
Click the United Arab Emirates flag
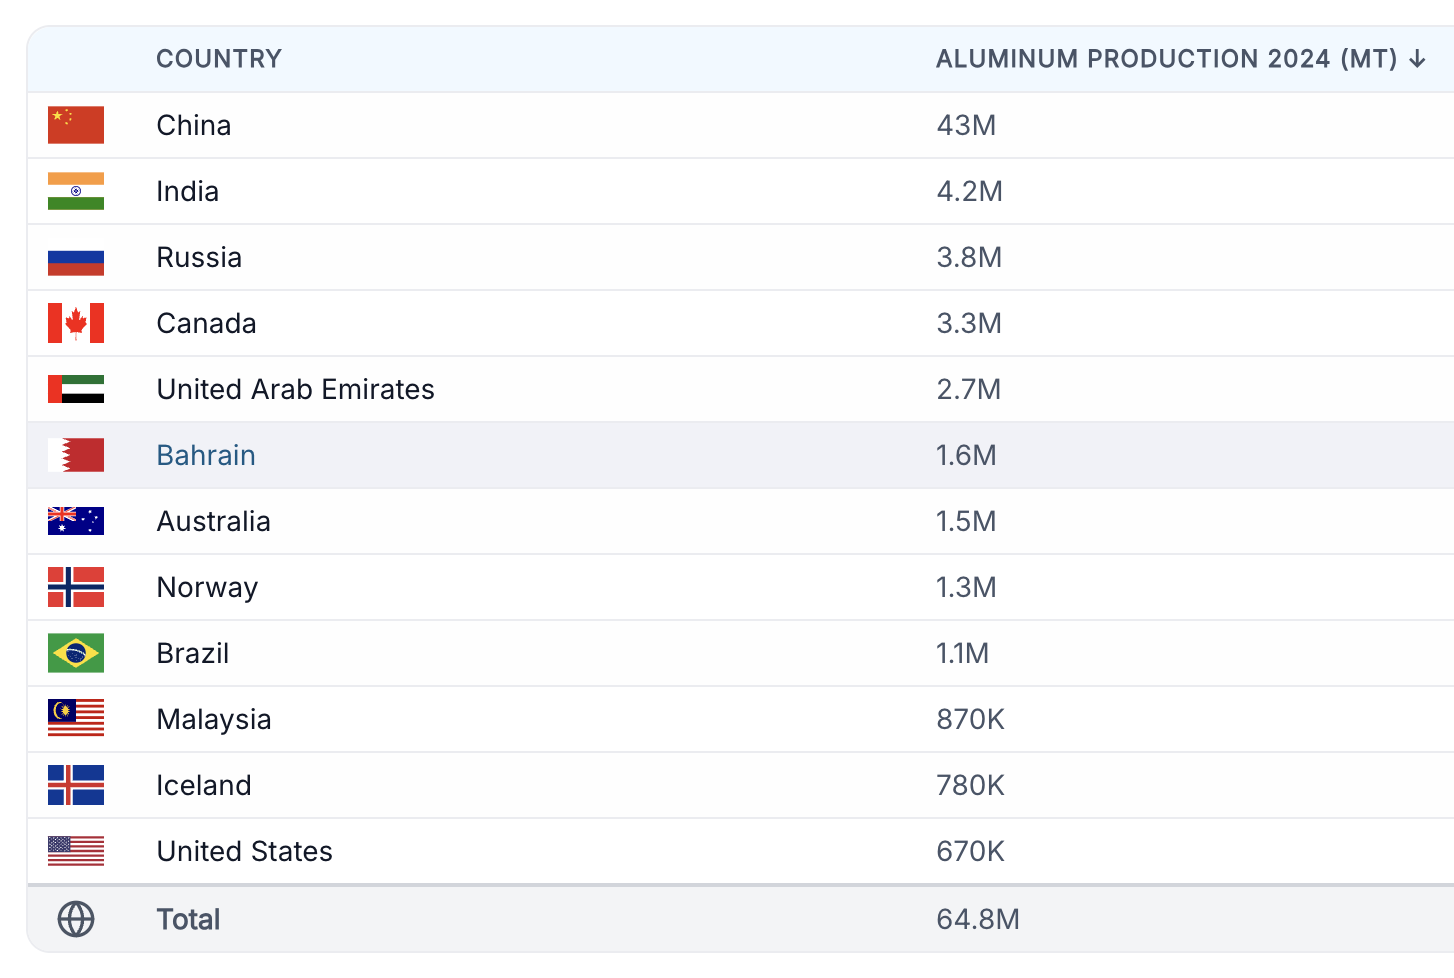pos(76,389)
